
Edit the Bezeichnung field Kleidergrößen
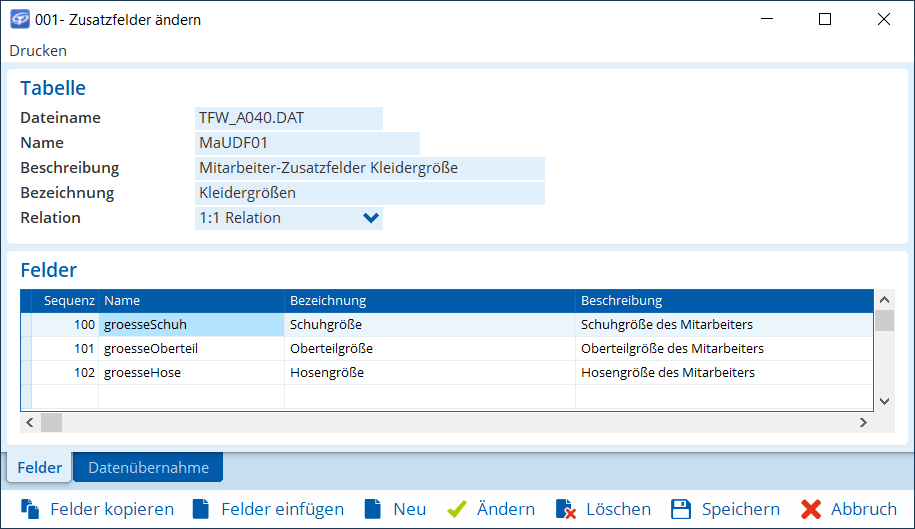(x=369, y=193)
